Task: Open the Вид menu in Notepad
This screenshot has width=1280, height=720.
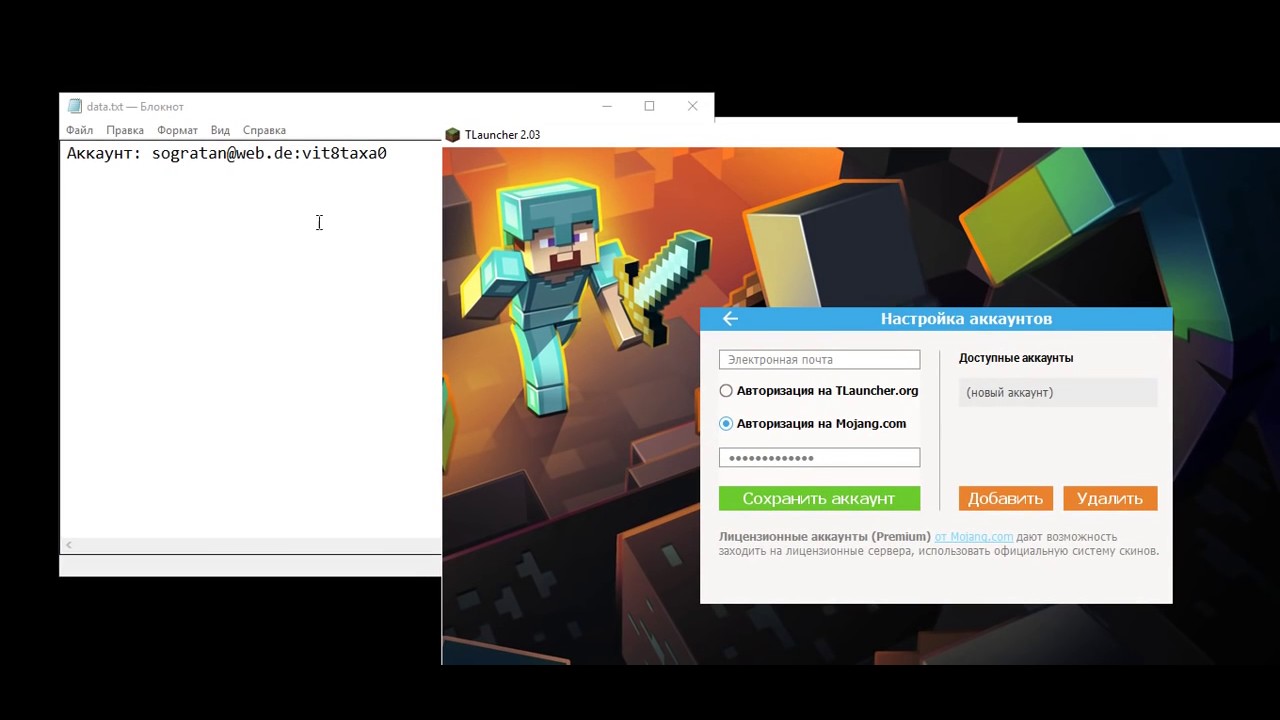Action: (220, 130)
